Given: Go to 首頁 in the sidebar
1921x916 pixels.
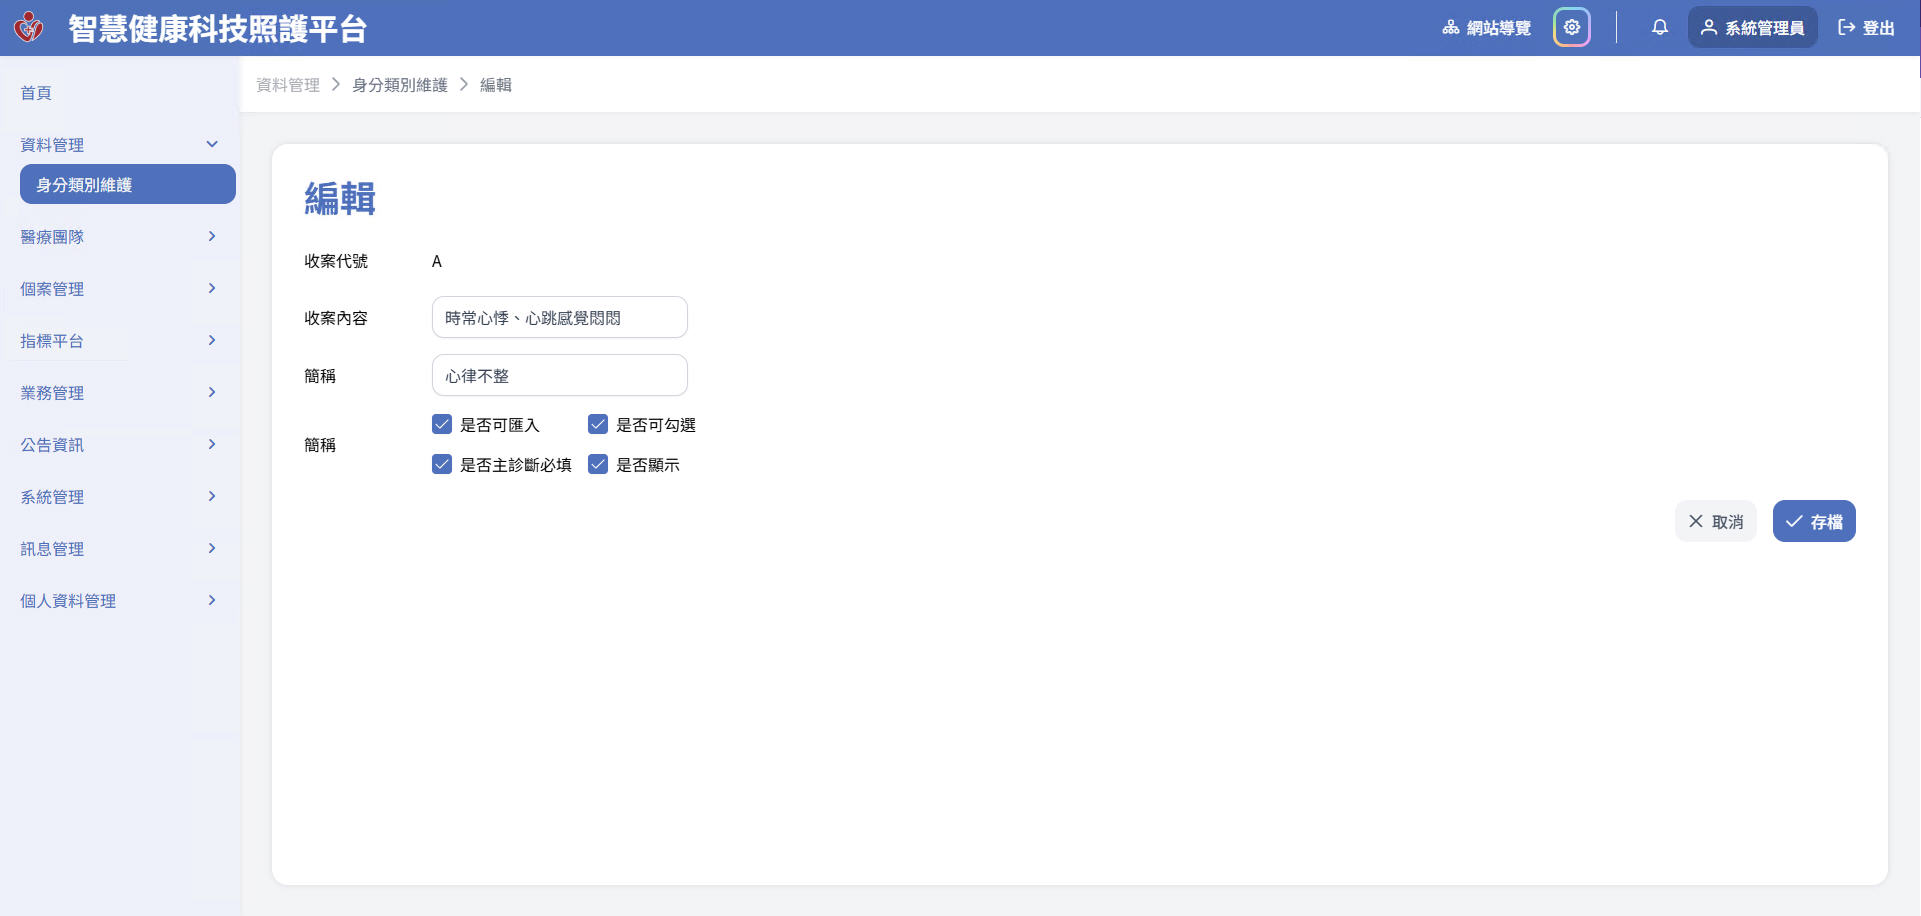Looking at the screenshot, I should (x=36, y=93).
